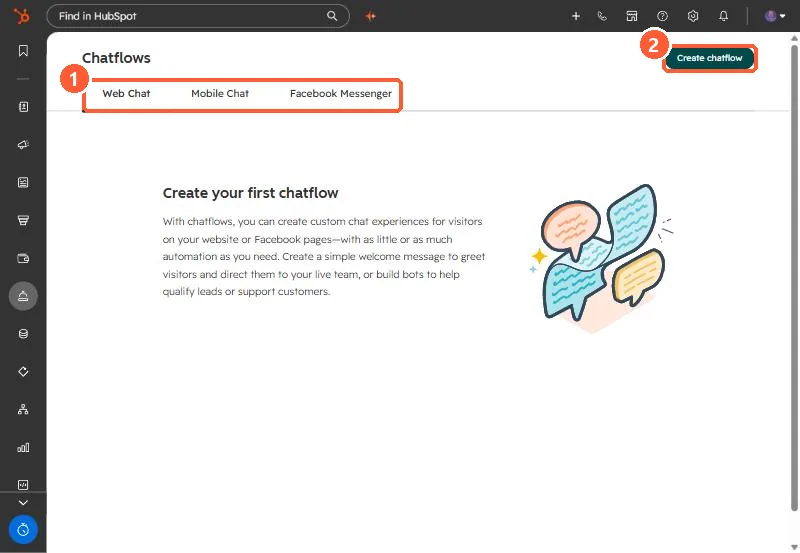The height and width of the screenshot is (553, 800).
Task: Switch to the Mobile Chat tab
Action: point(220,94)
